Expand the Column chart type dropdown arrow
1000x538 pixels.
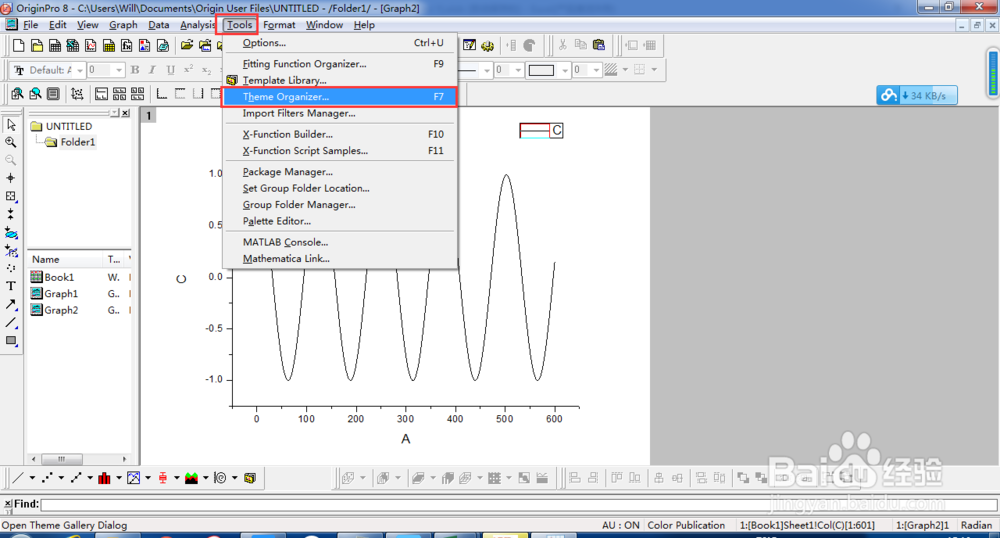point(119,477)
